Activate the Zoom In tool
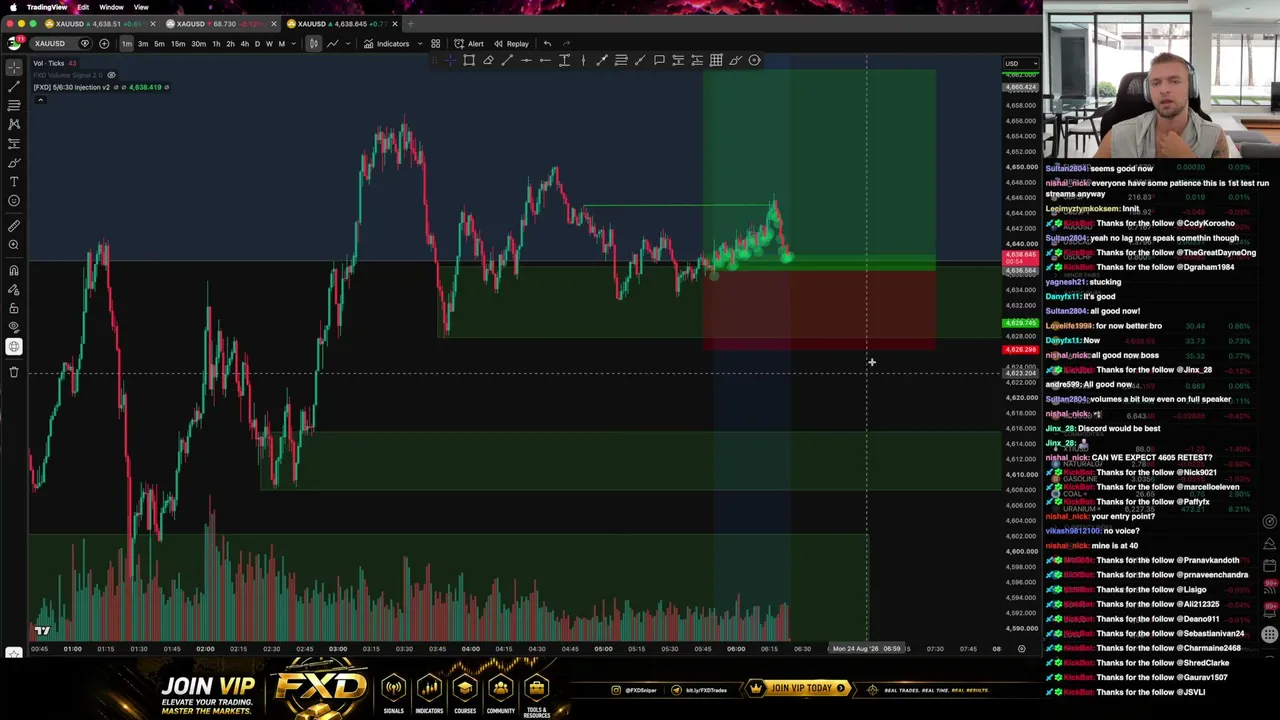The height and width of the screenshot is (720, 1280). click(14, 245)
